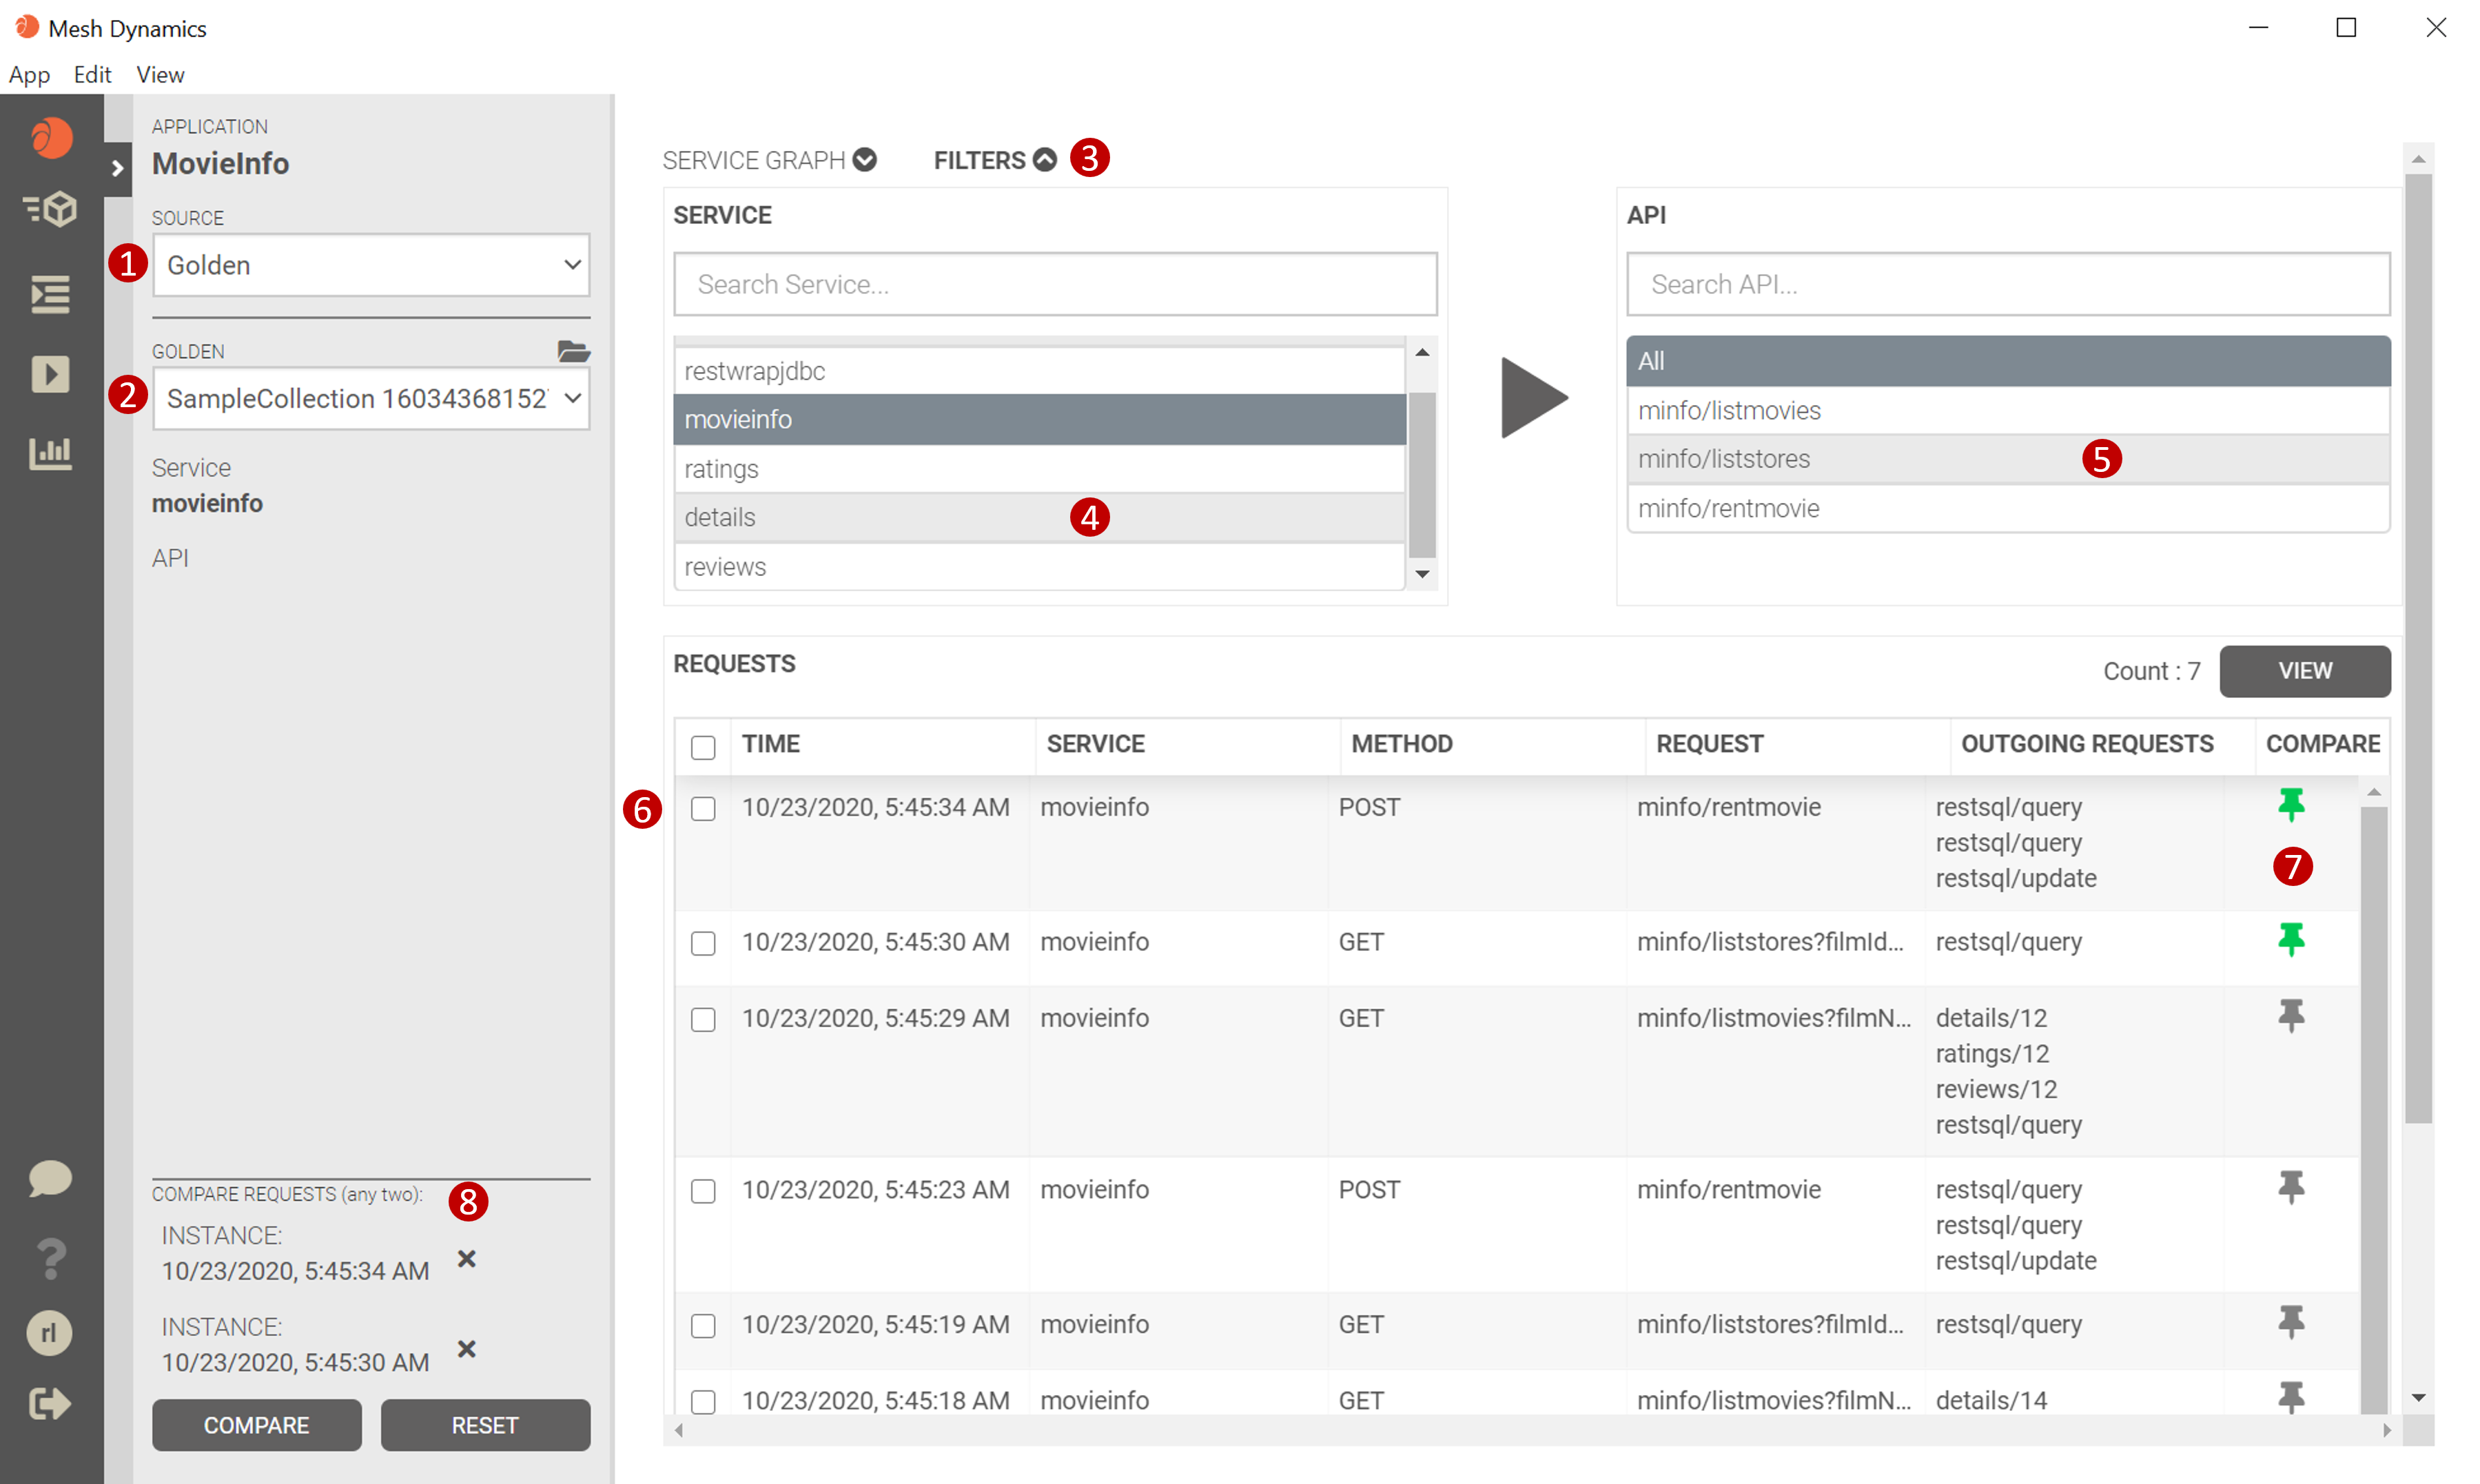
Task: Collapse the left panel with chevron tab
Action: pos(118,168)
